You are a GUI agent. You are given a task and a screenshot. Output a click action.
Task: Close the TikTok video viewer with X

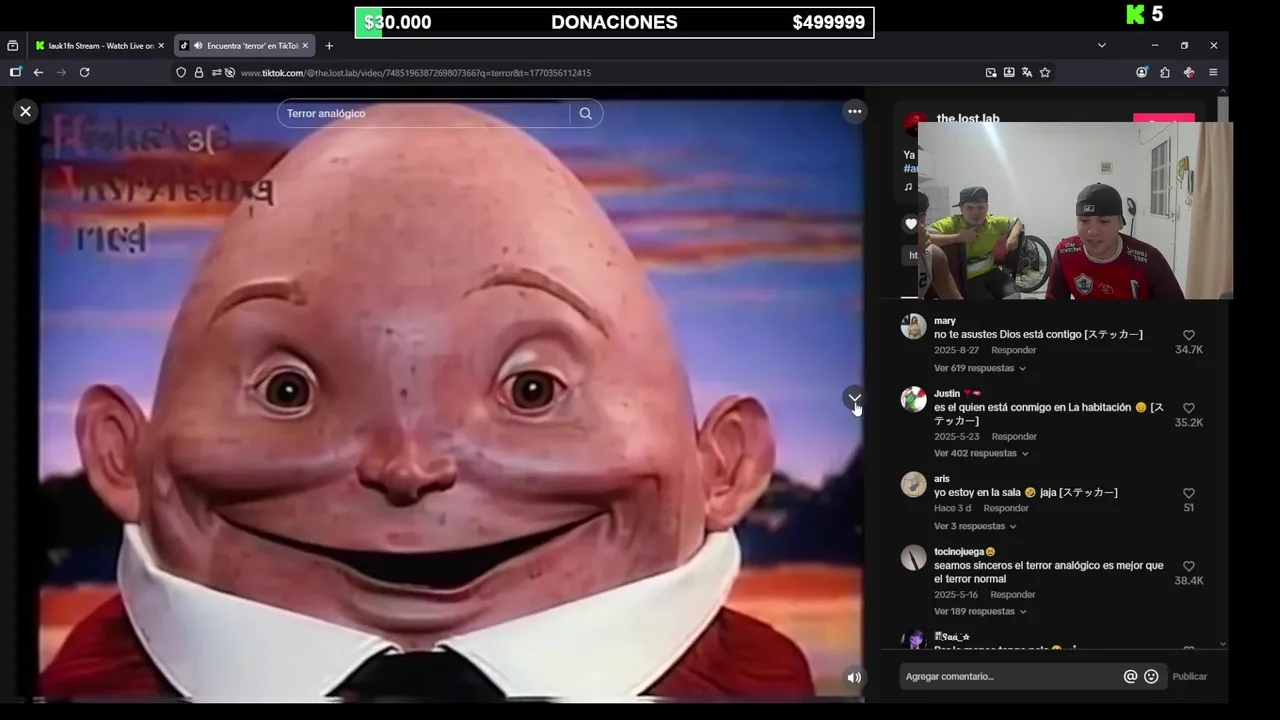[x=26, y=112]
